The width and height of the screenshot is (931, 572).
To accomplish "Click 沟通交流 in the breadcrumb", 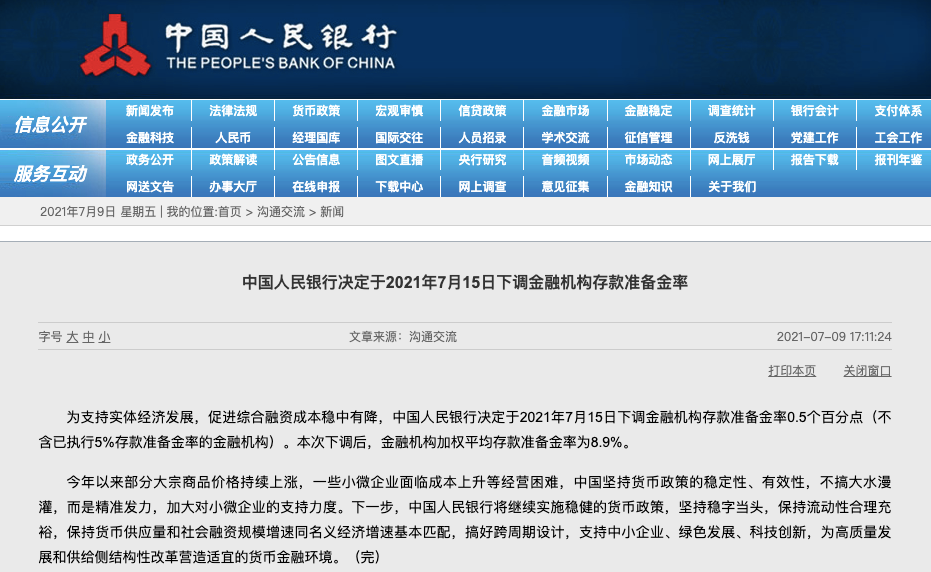I will pos(281,212).
